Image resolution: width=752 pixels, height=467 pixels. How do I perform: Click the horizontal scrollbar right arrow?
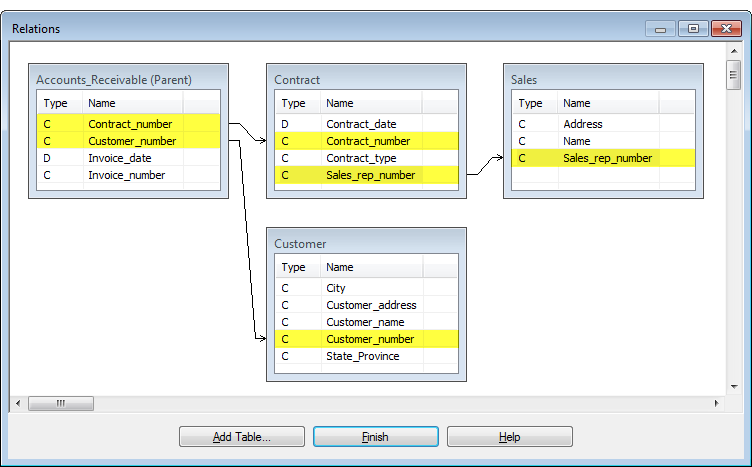pos(716,403)
